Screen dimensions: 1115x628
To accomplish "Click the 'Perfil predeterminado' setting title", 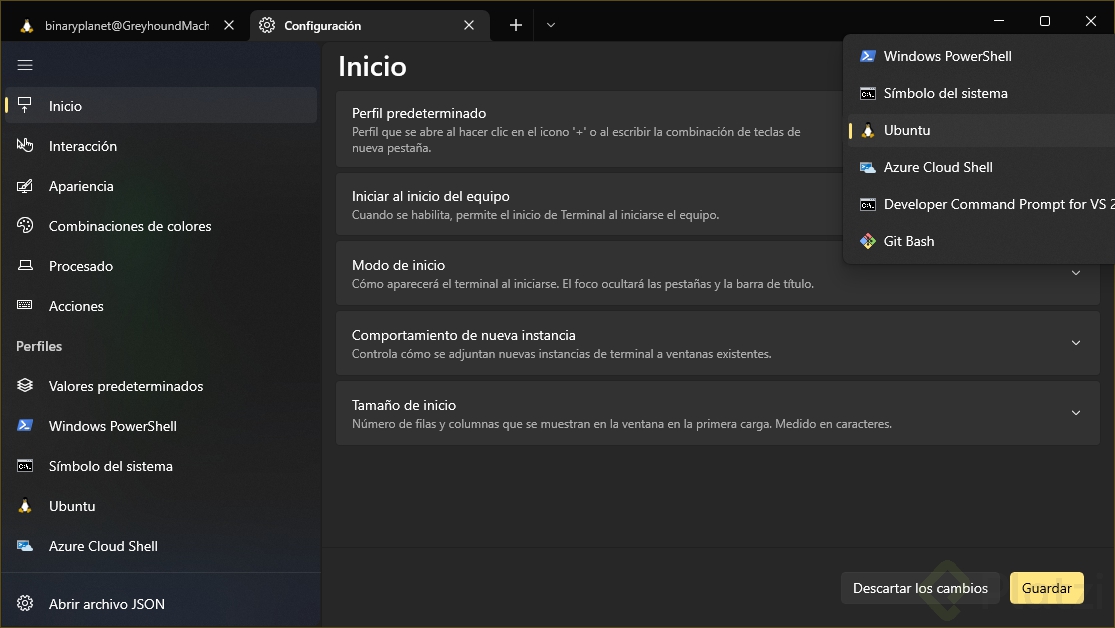I will click(419, 113).
